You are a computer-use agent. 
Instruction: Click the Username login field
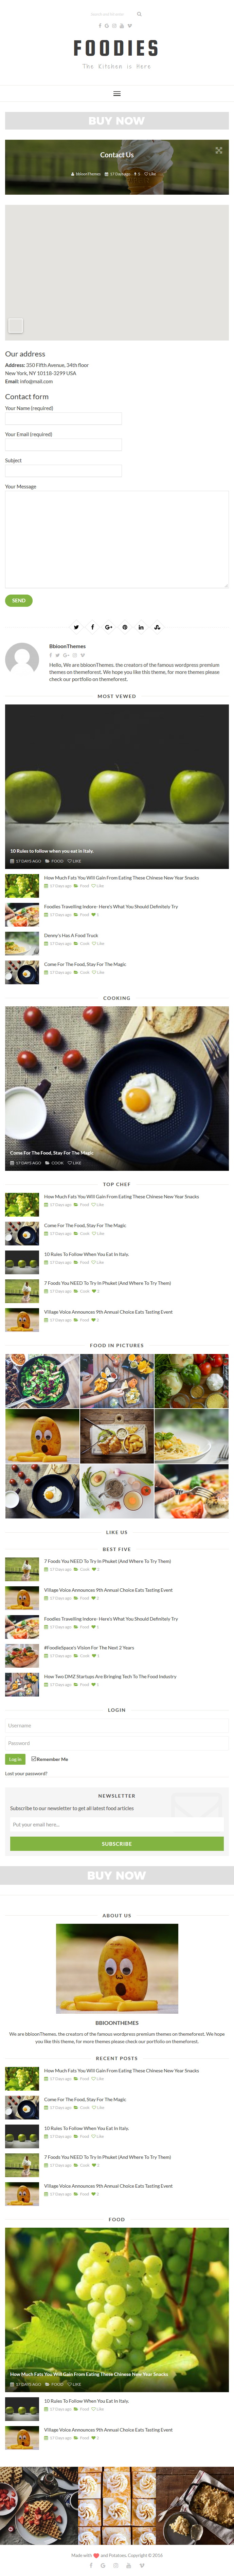[117, 1725]
